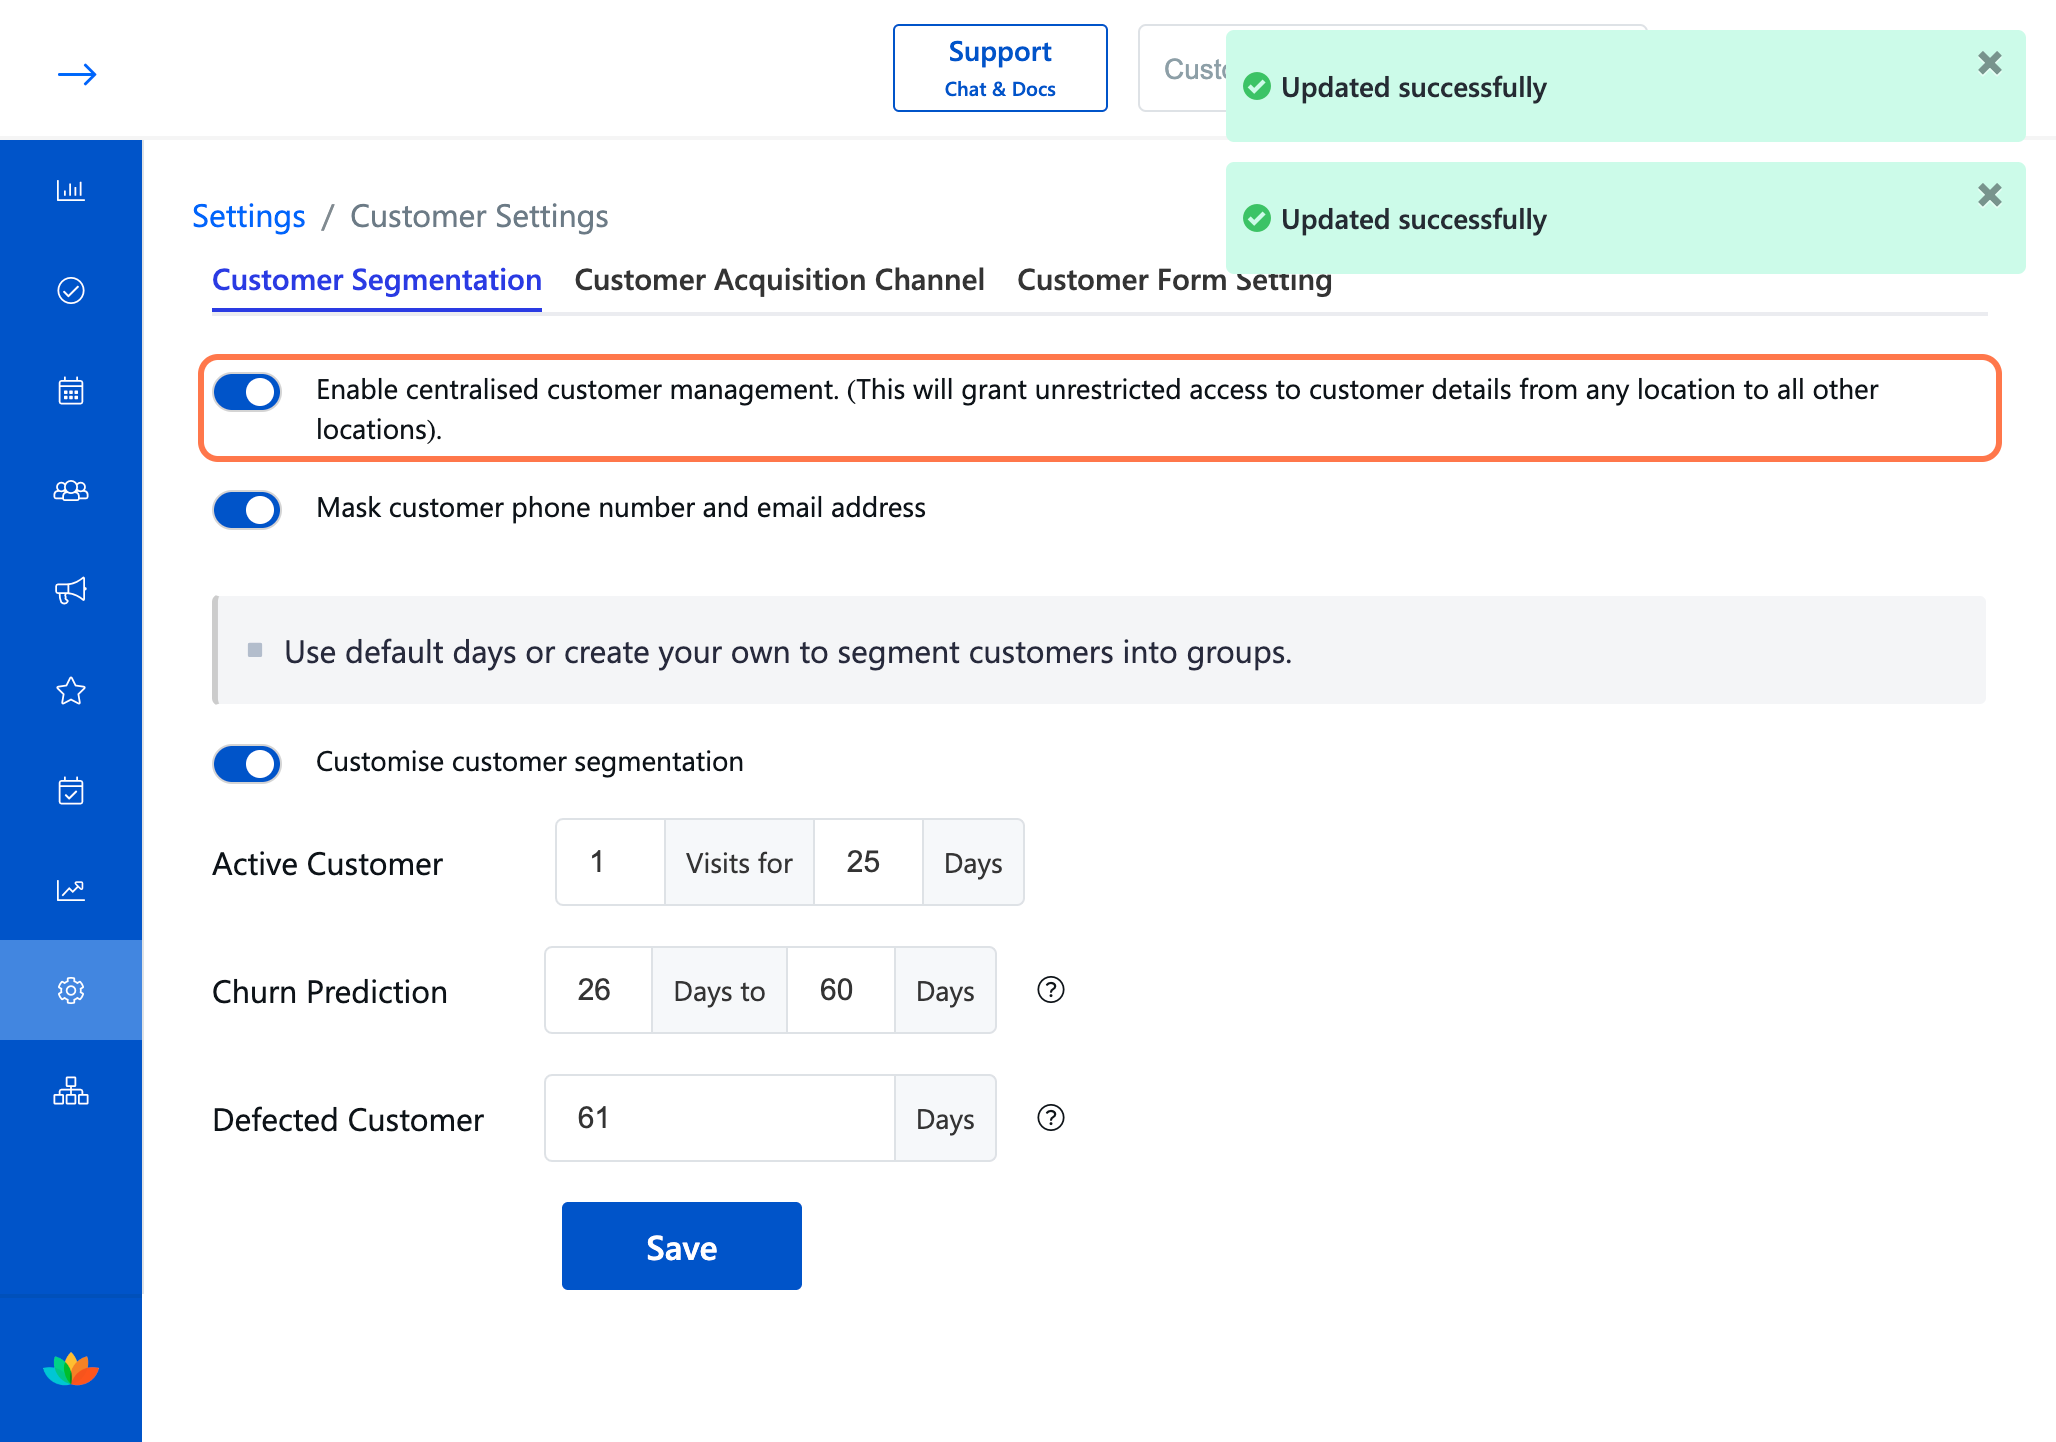Screen dimensions: 2056x1442
Task: Open the star sidebar icon
Action: [x=71, y=690]
